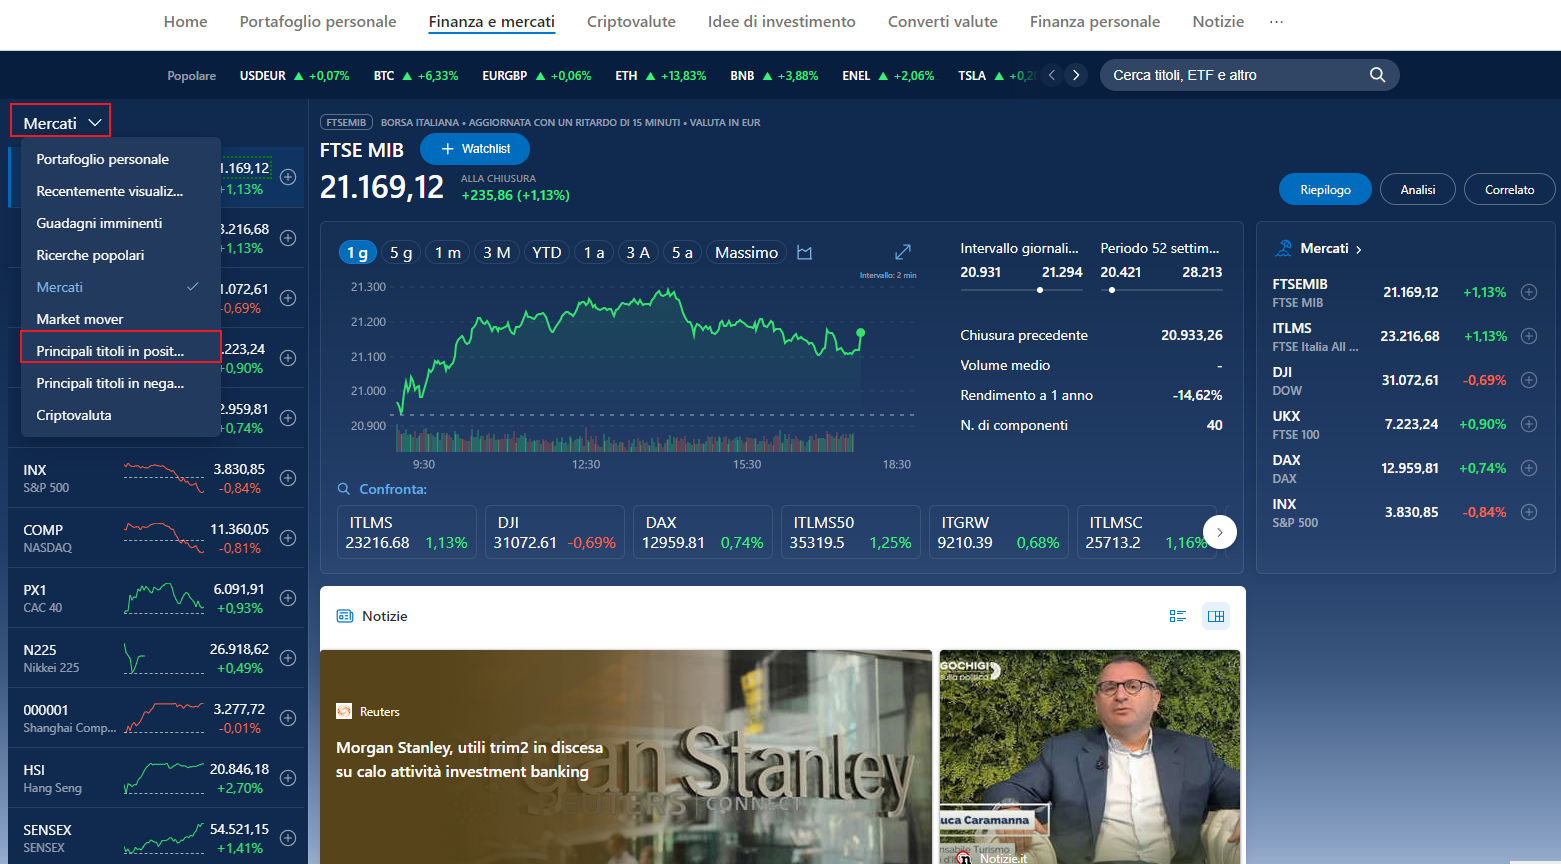1561x864 pixels.
Task: Open the Luca Caramanna video thumbnail
Action: [x=1090, y=757]
